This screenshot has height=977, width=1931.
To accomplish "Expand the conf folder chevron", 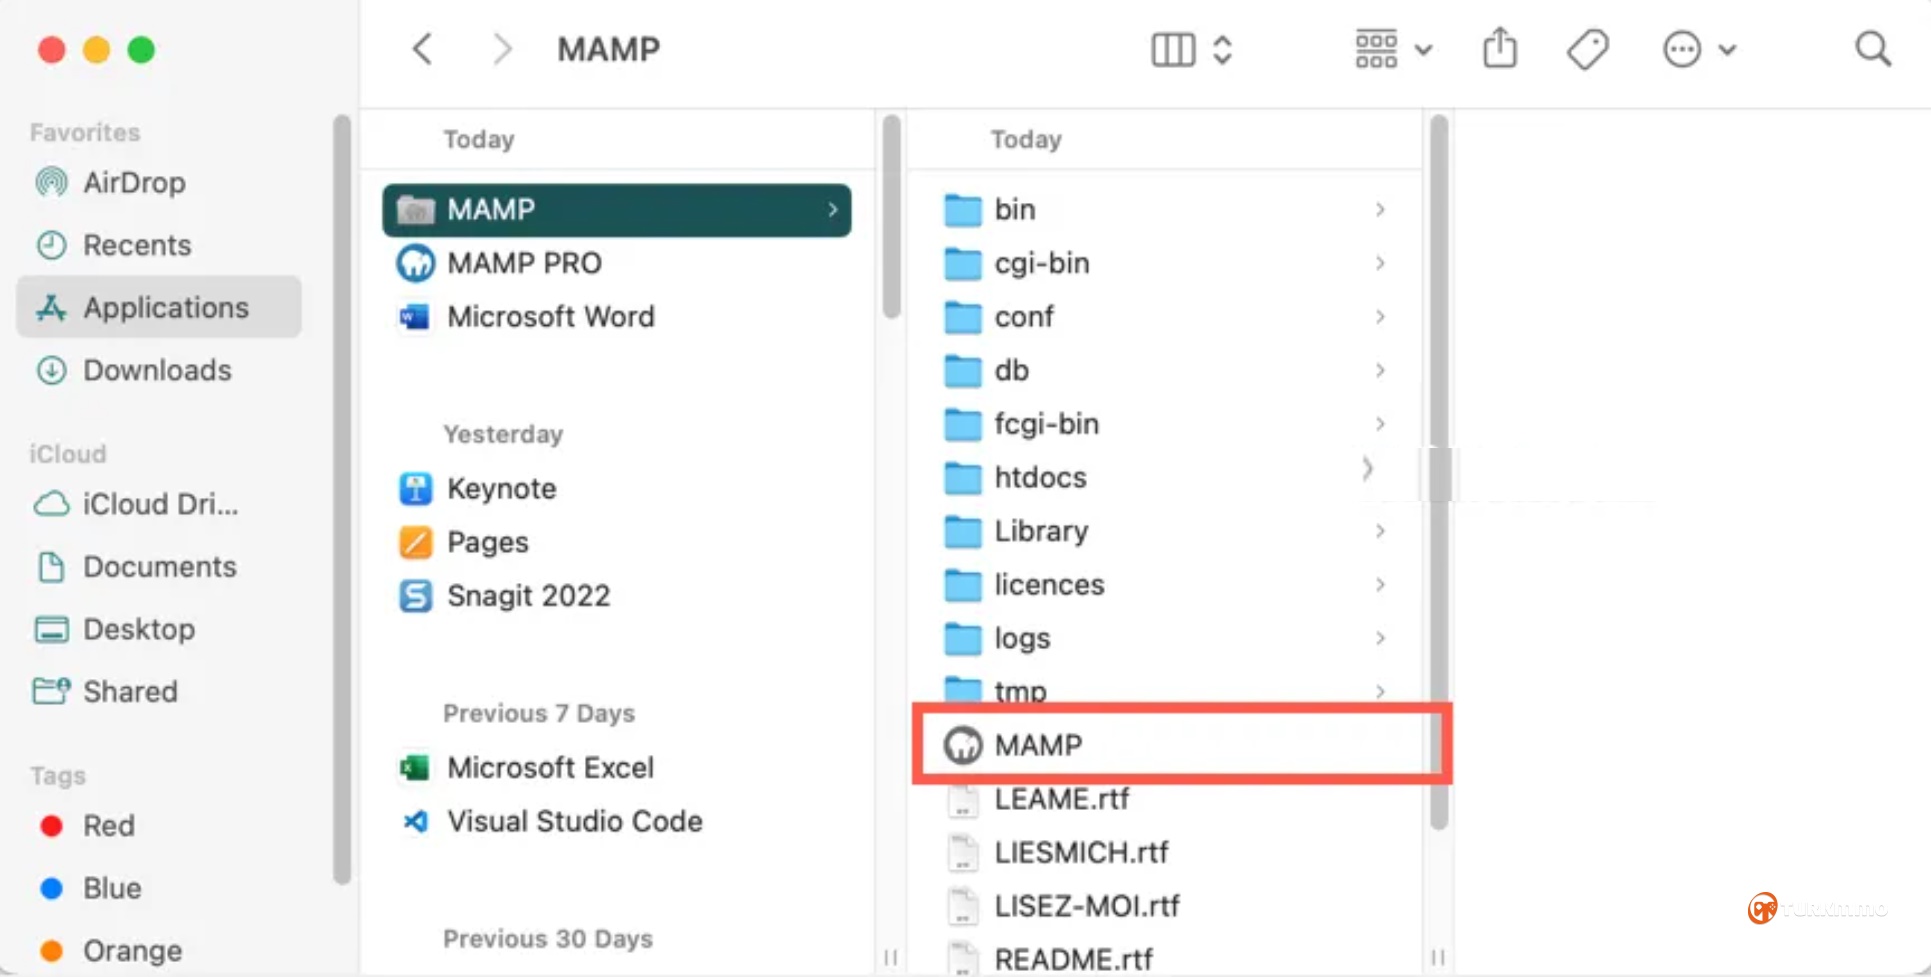I will [1380, 317].
